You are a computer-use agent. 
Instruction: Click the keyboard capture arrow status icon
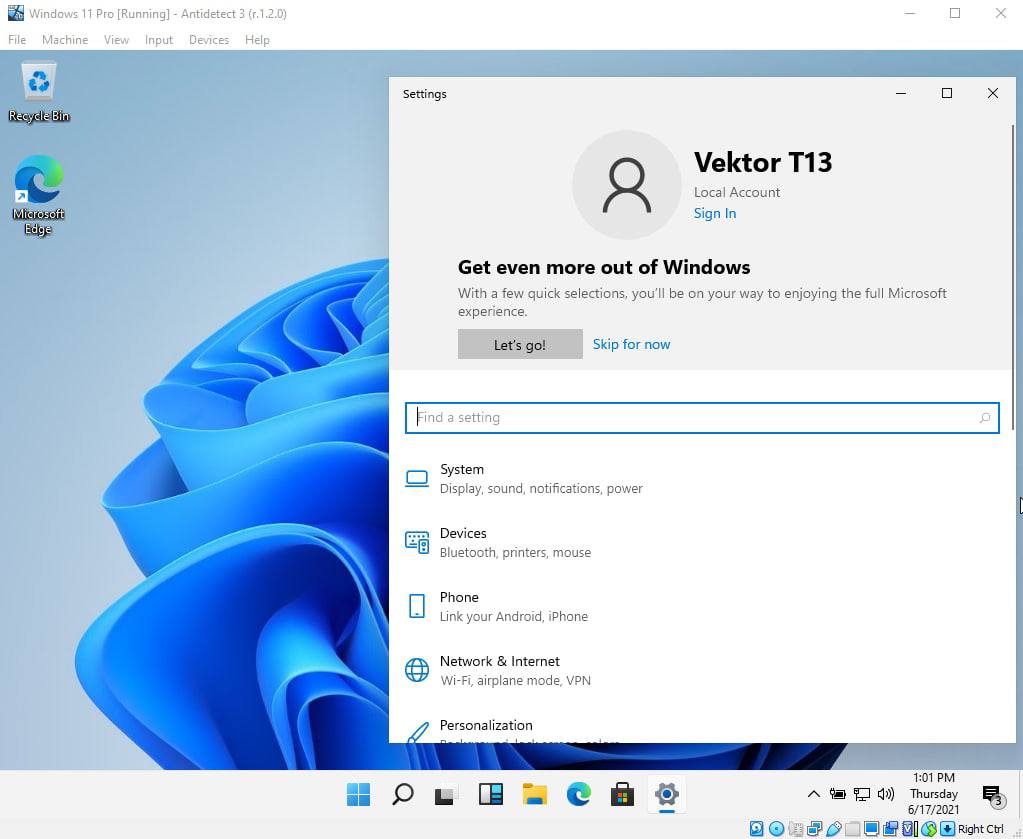pyautogui.click(x=947, y=829)
